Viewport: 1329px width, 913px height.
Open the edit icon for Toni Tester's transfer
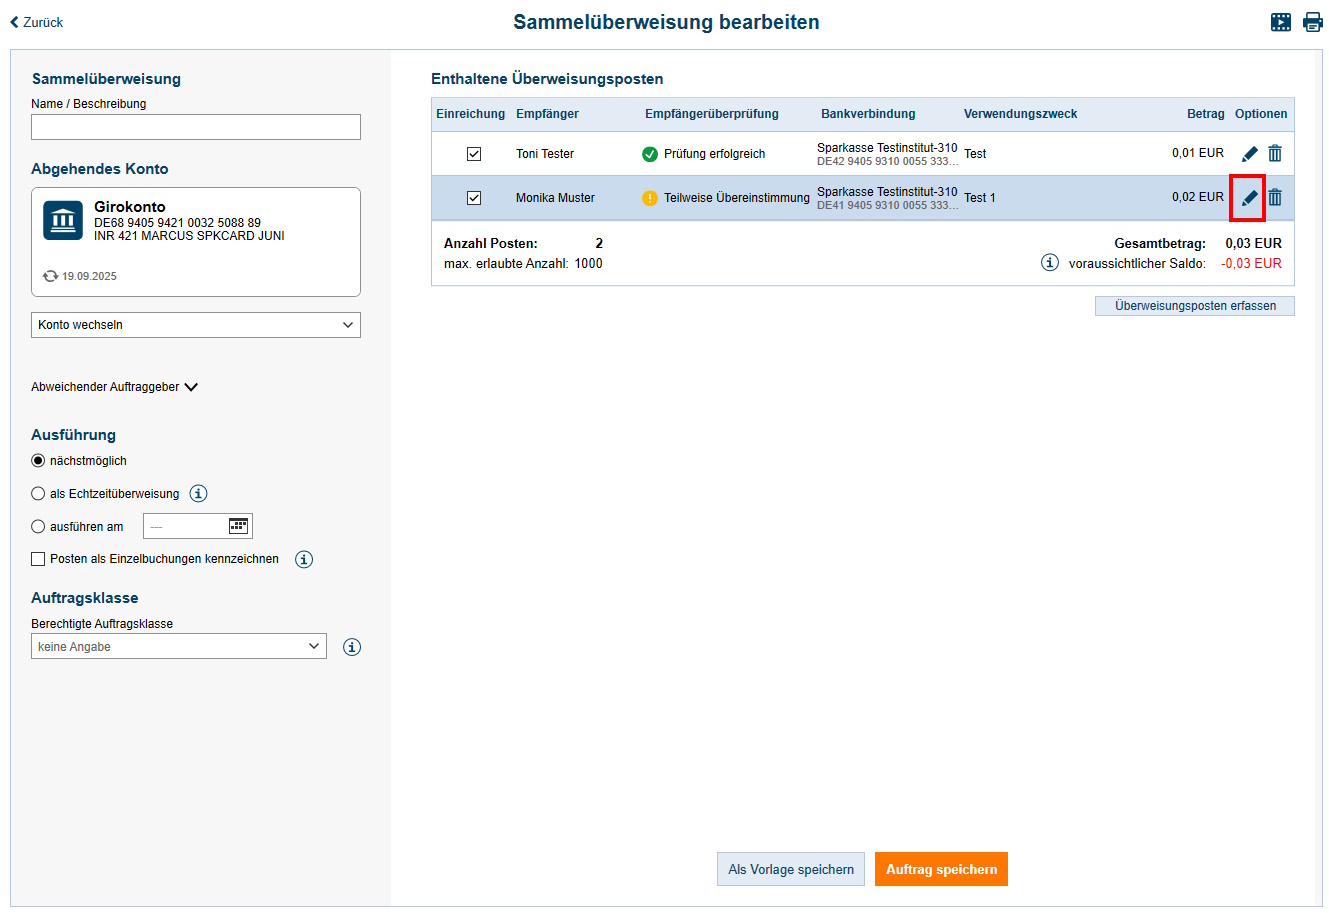[1248, 153]
